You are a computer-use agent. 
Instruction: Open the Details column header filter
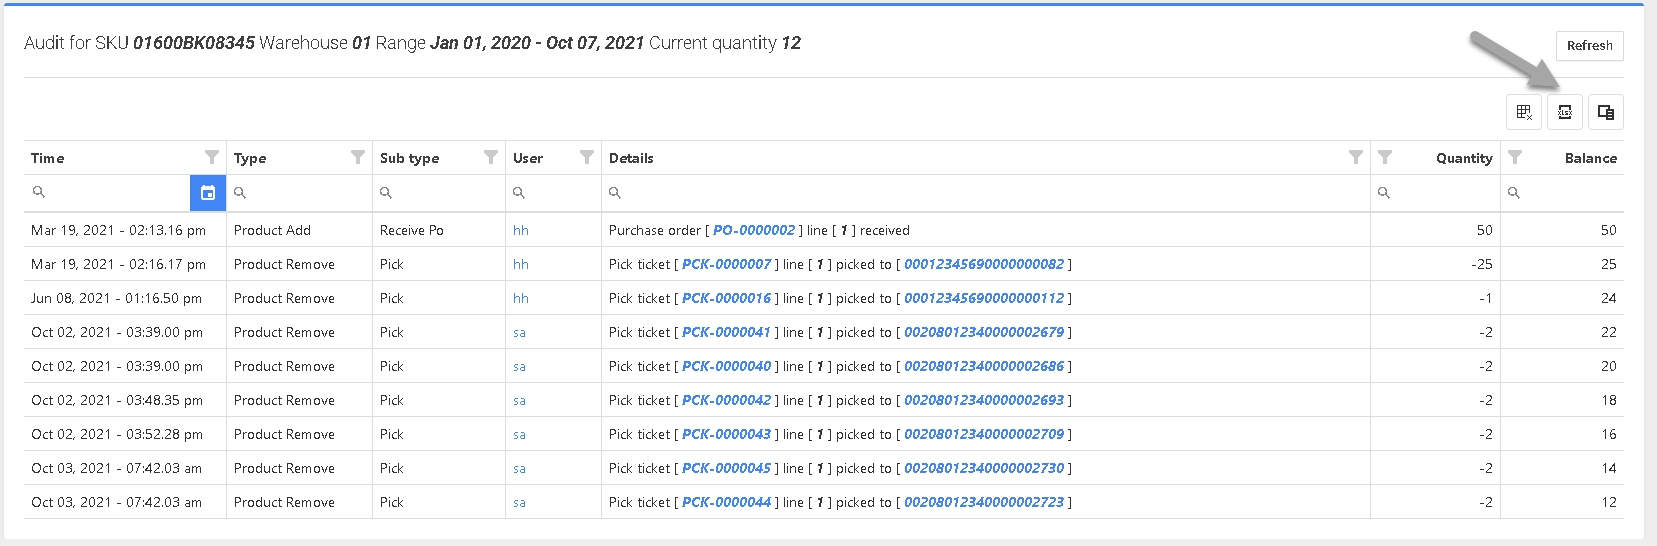[1356, 157]
